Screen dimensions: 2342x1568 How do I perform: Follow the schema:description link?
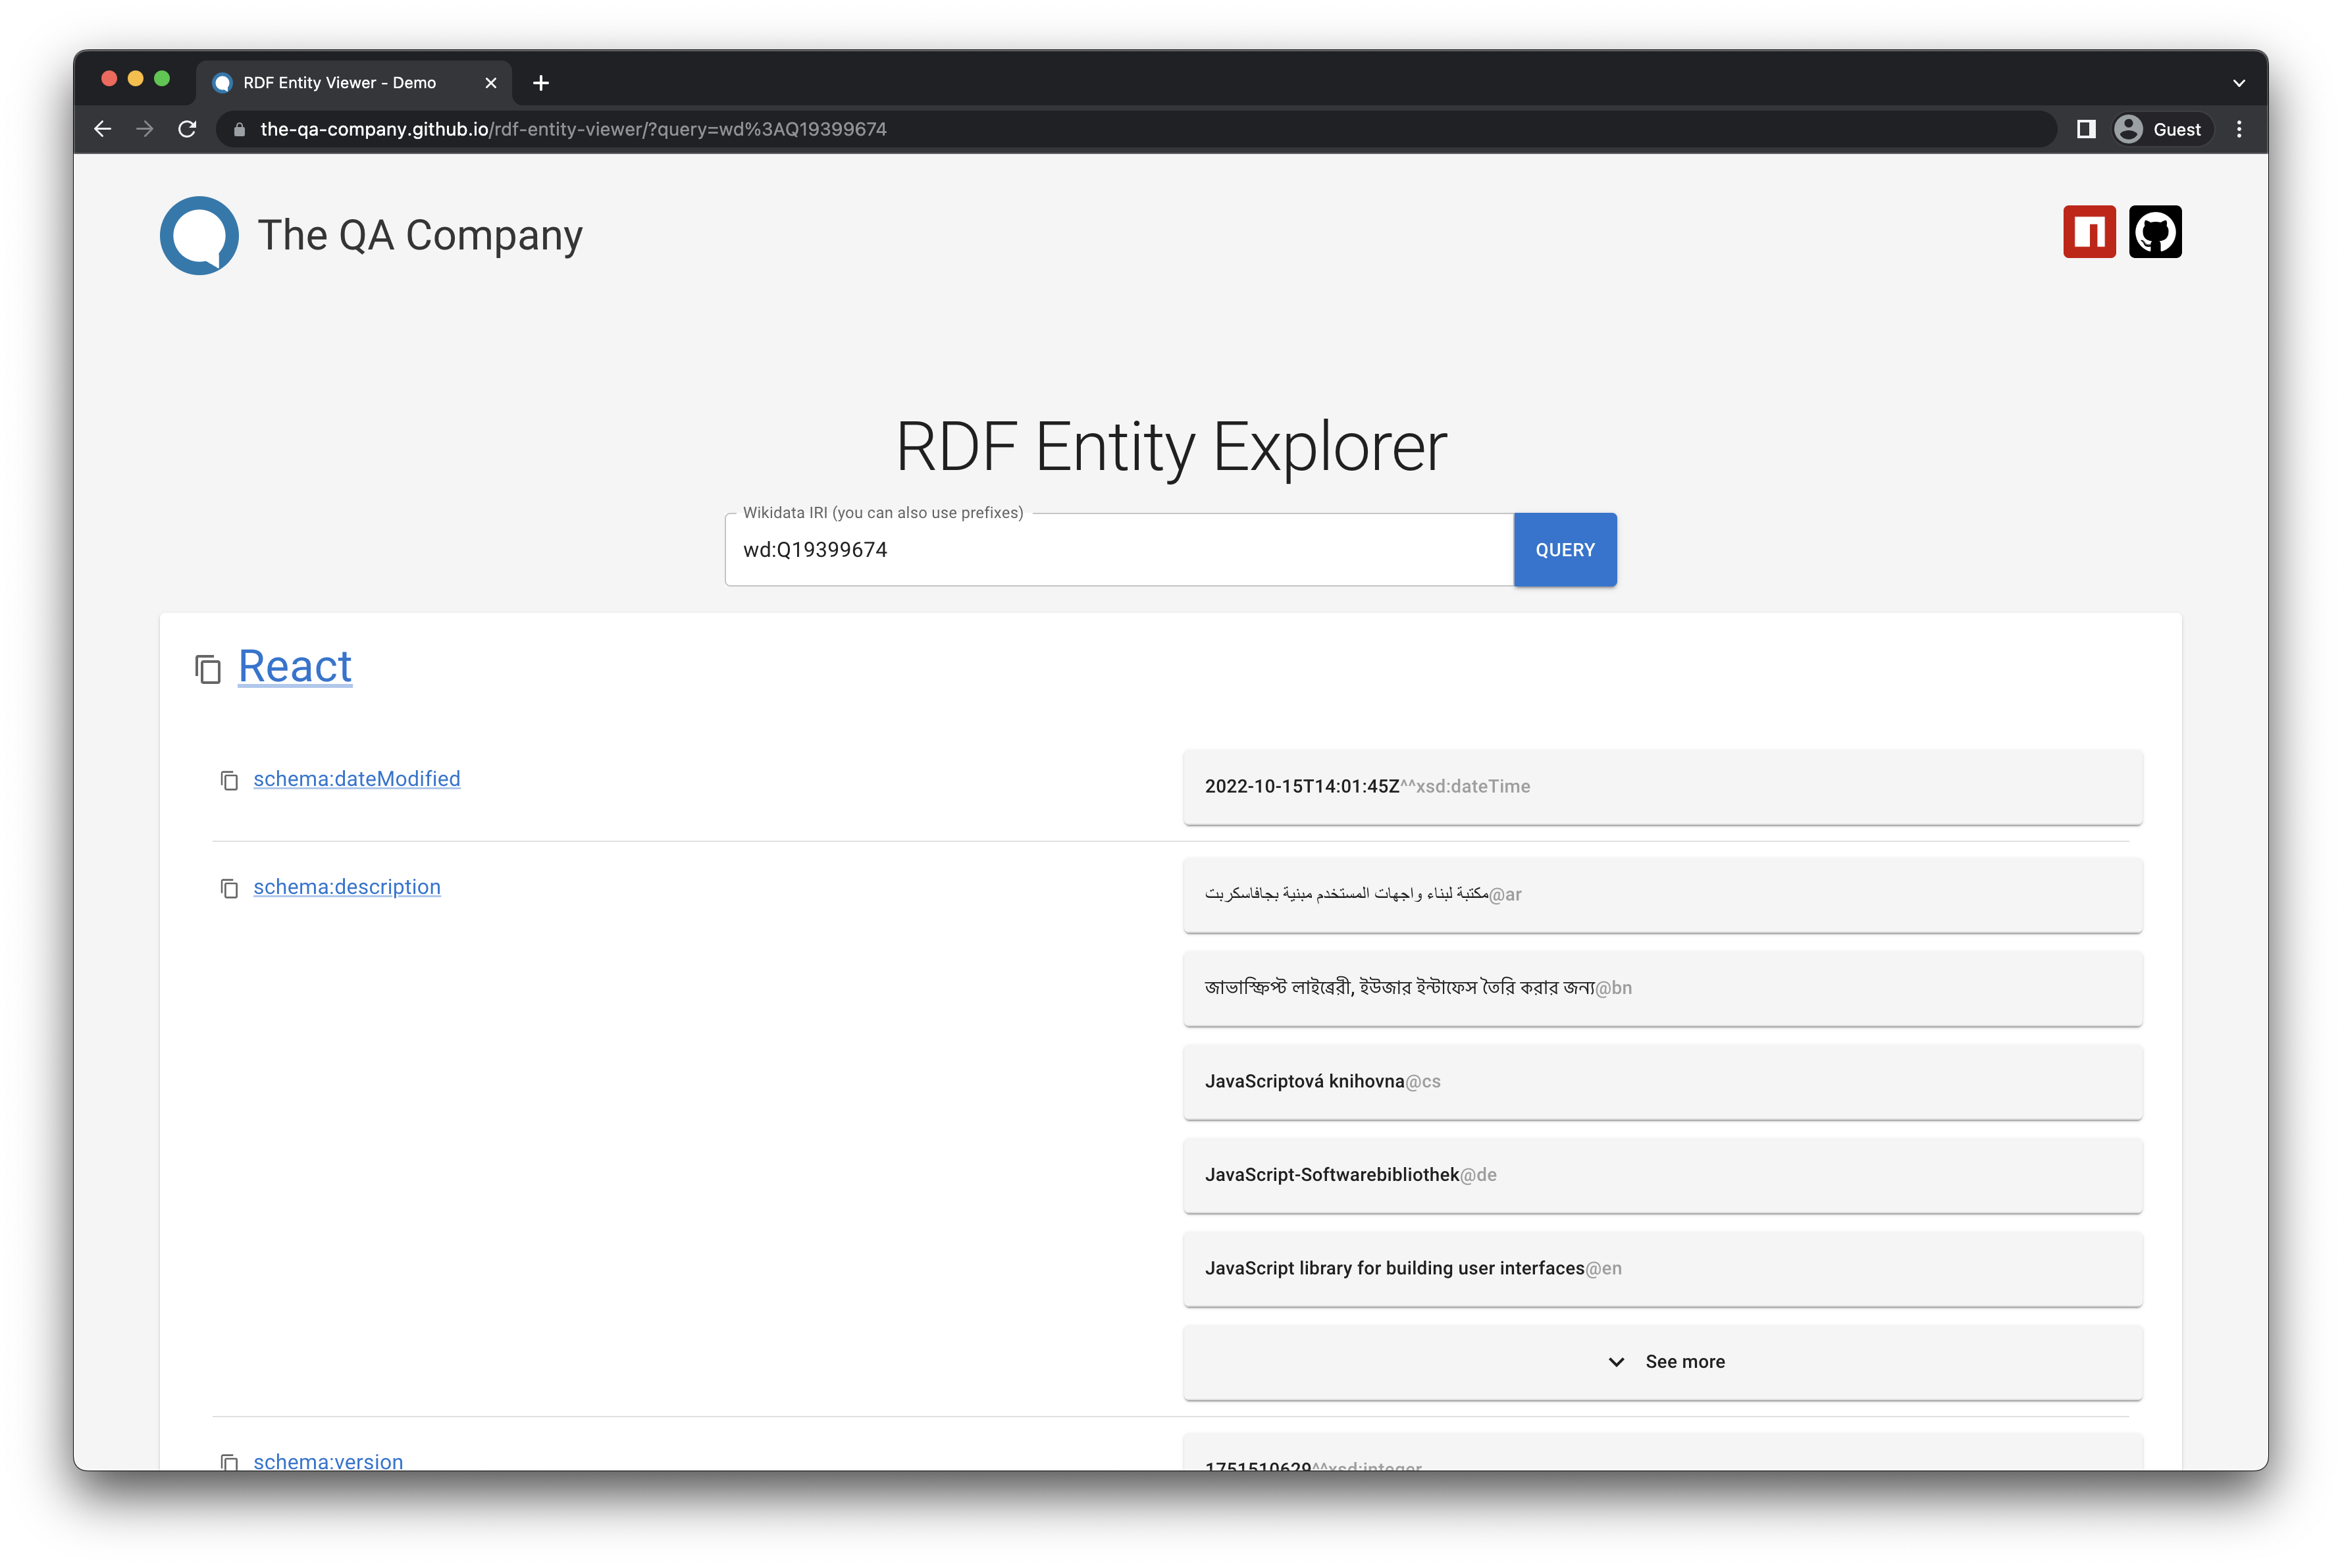point(346,887)
